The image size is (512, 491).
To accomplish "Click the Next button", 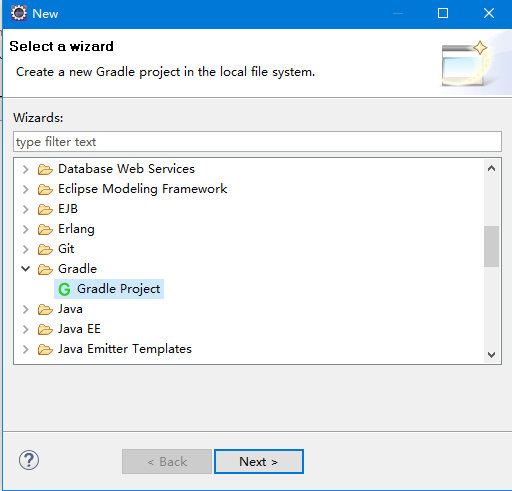I will [259, 461].
